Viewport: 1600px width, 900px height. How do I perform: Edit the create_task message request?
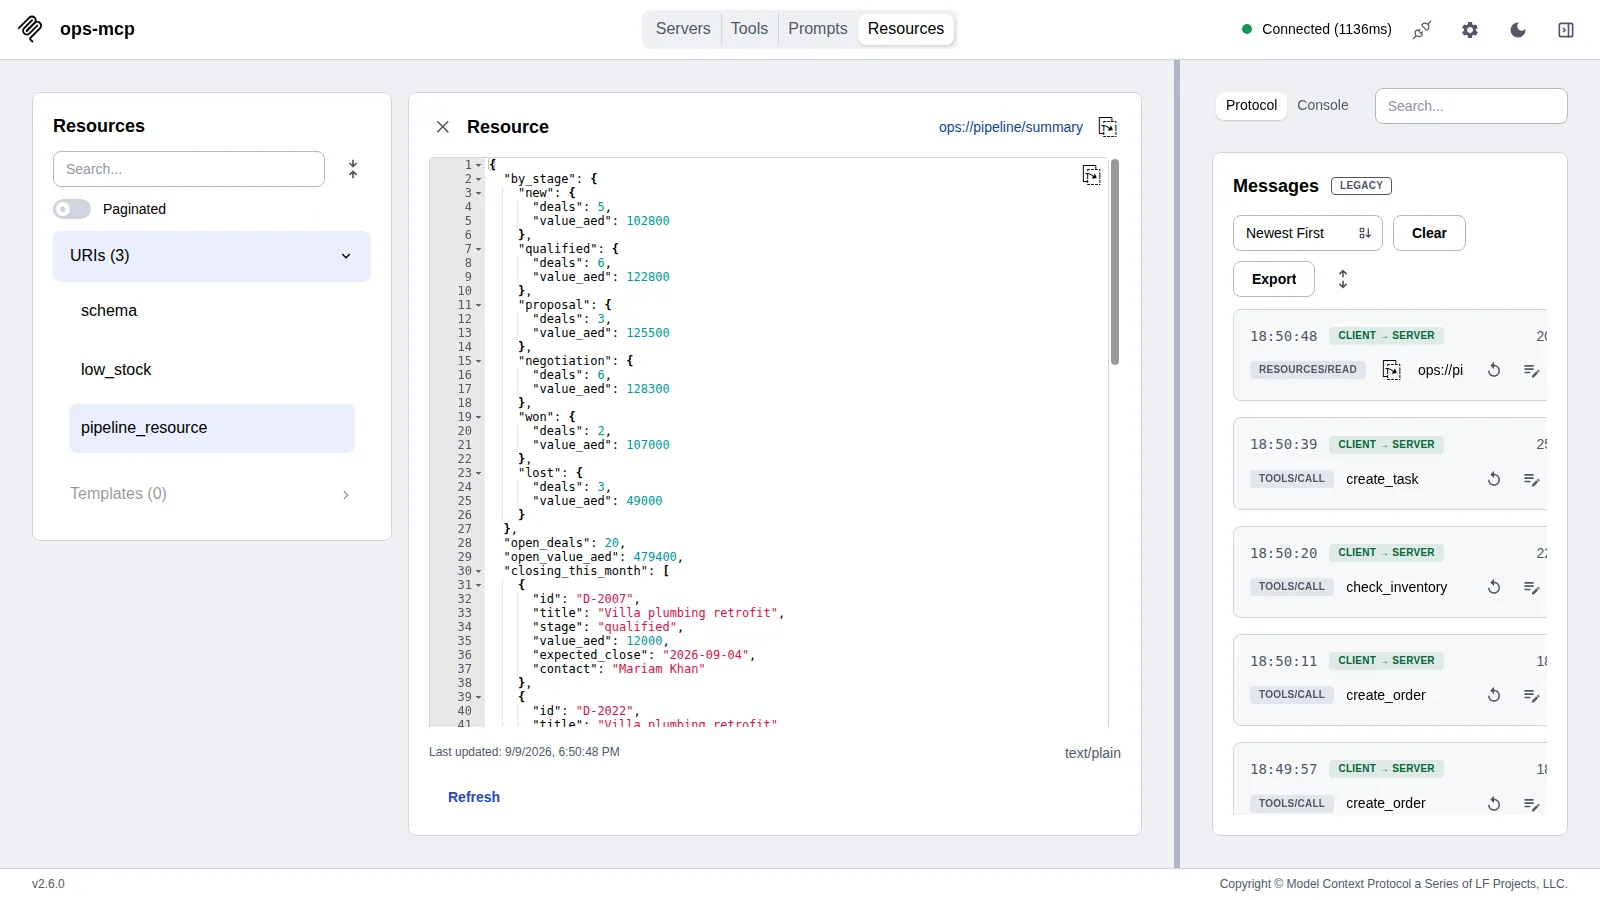[x=1531, y=479]
